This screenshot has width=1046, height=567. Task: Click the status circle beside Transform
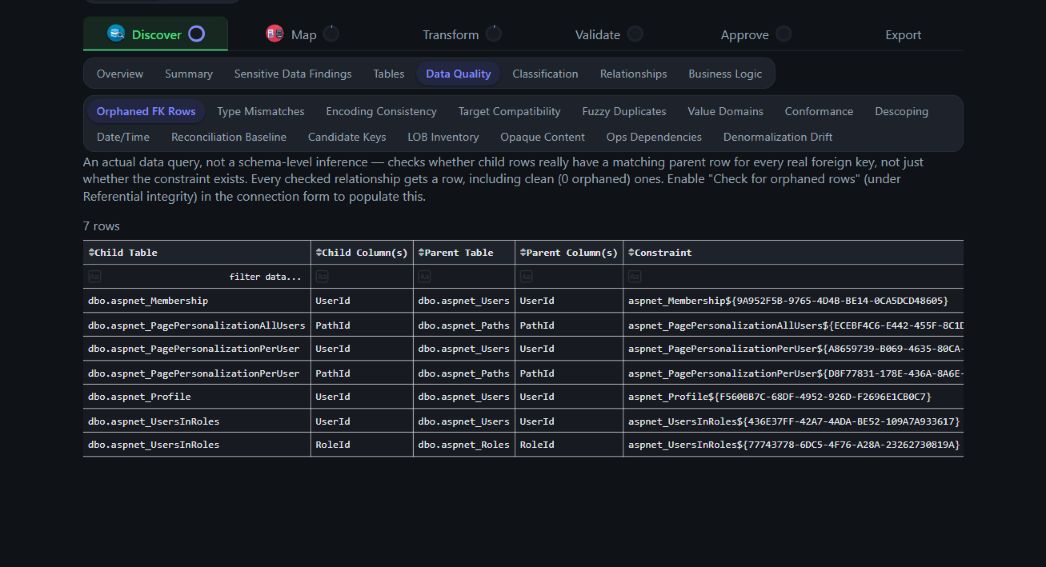click(494, 33)
